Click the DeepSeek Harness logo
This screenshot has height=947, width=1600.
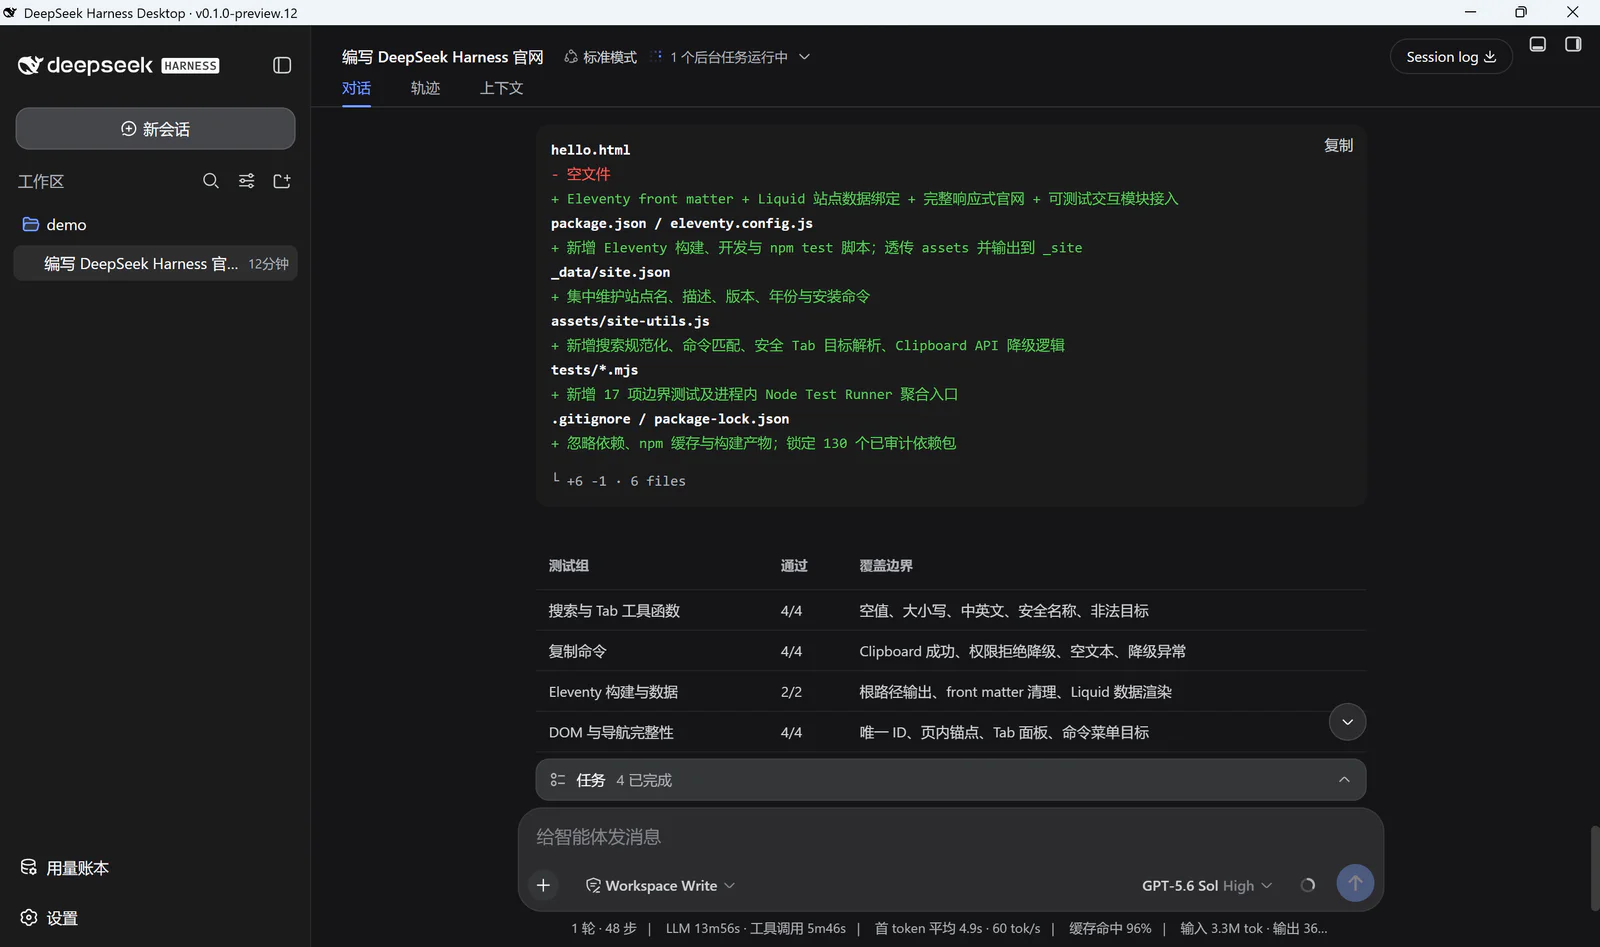(x=118, y=65)
